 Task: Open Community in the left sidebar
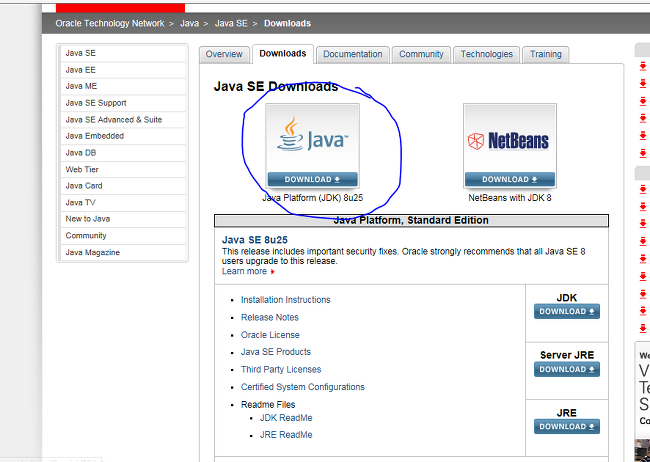coord(123,236)
